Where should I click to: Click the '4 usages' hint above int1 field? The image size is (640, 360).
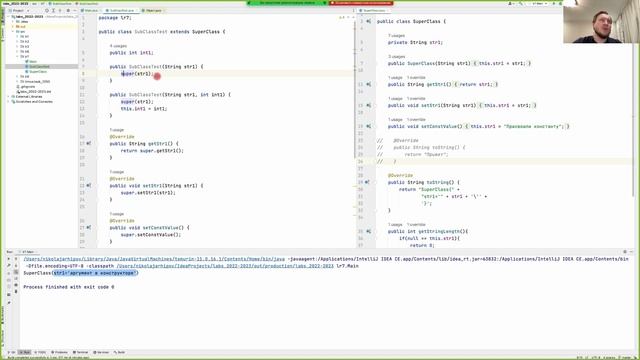pyautogui.click(x=118, y=46)
